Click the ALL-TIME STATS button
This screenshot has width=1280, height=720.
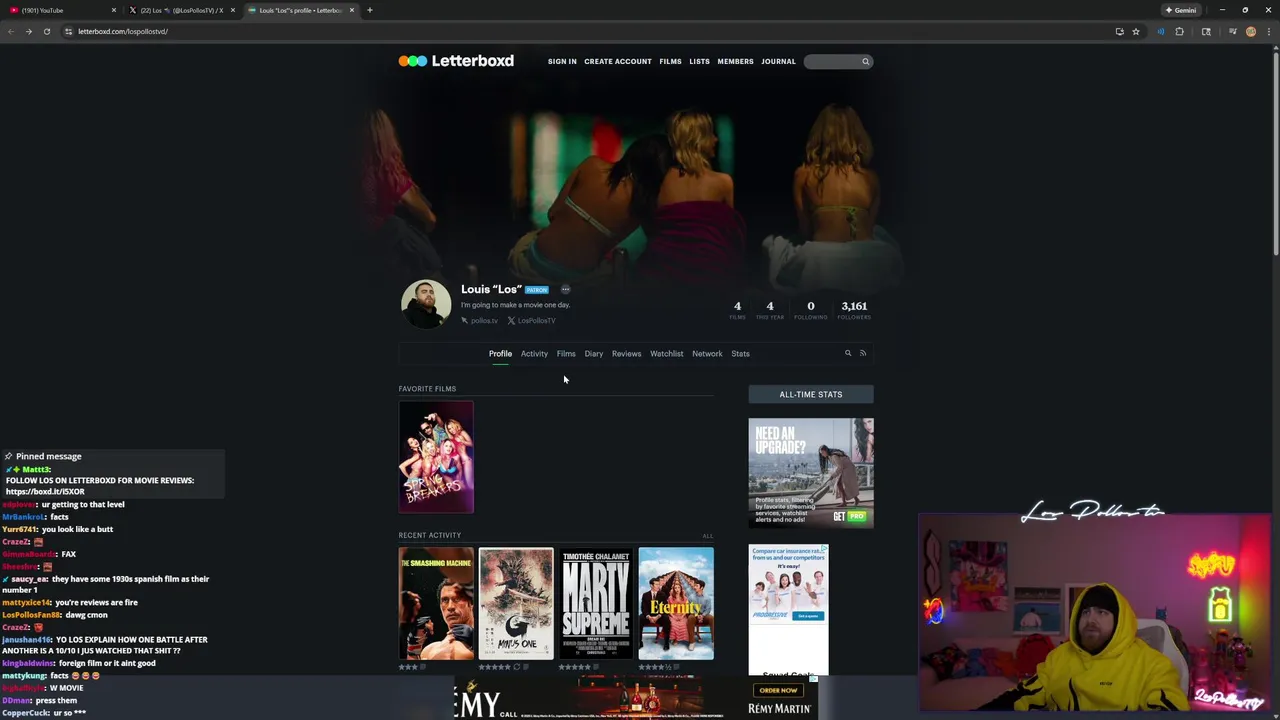811,394
